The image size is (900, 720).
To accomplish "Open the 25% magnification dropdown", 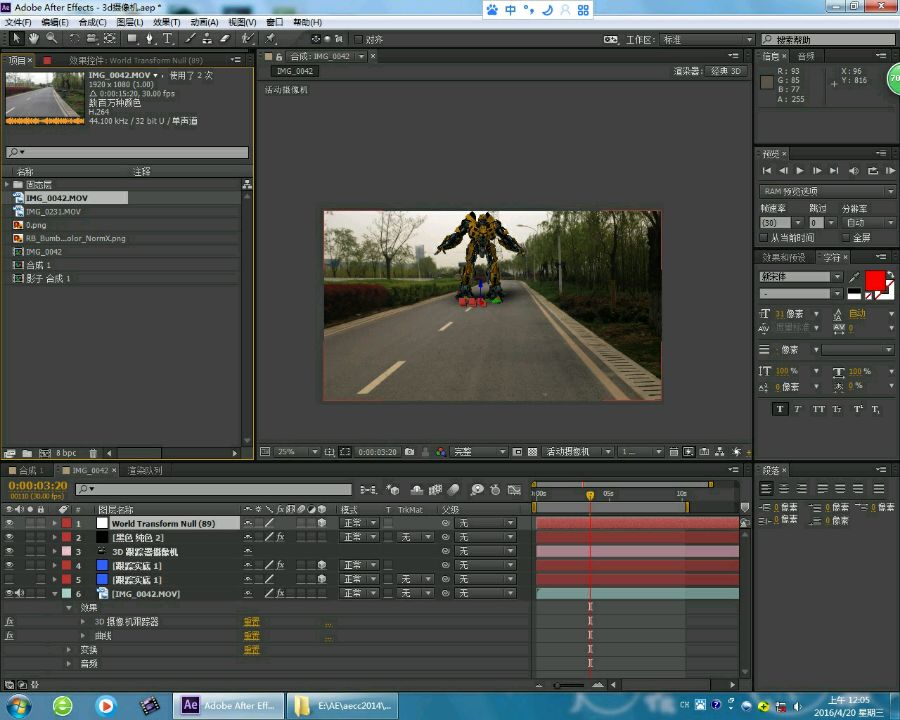I will [288, 452].
